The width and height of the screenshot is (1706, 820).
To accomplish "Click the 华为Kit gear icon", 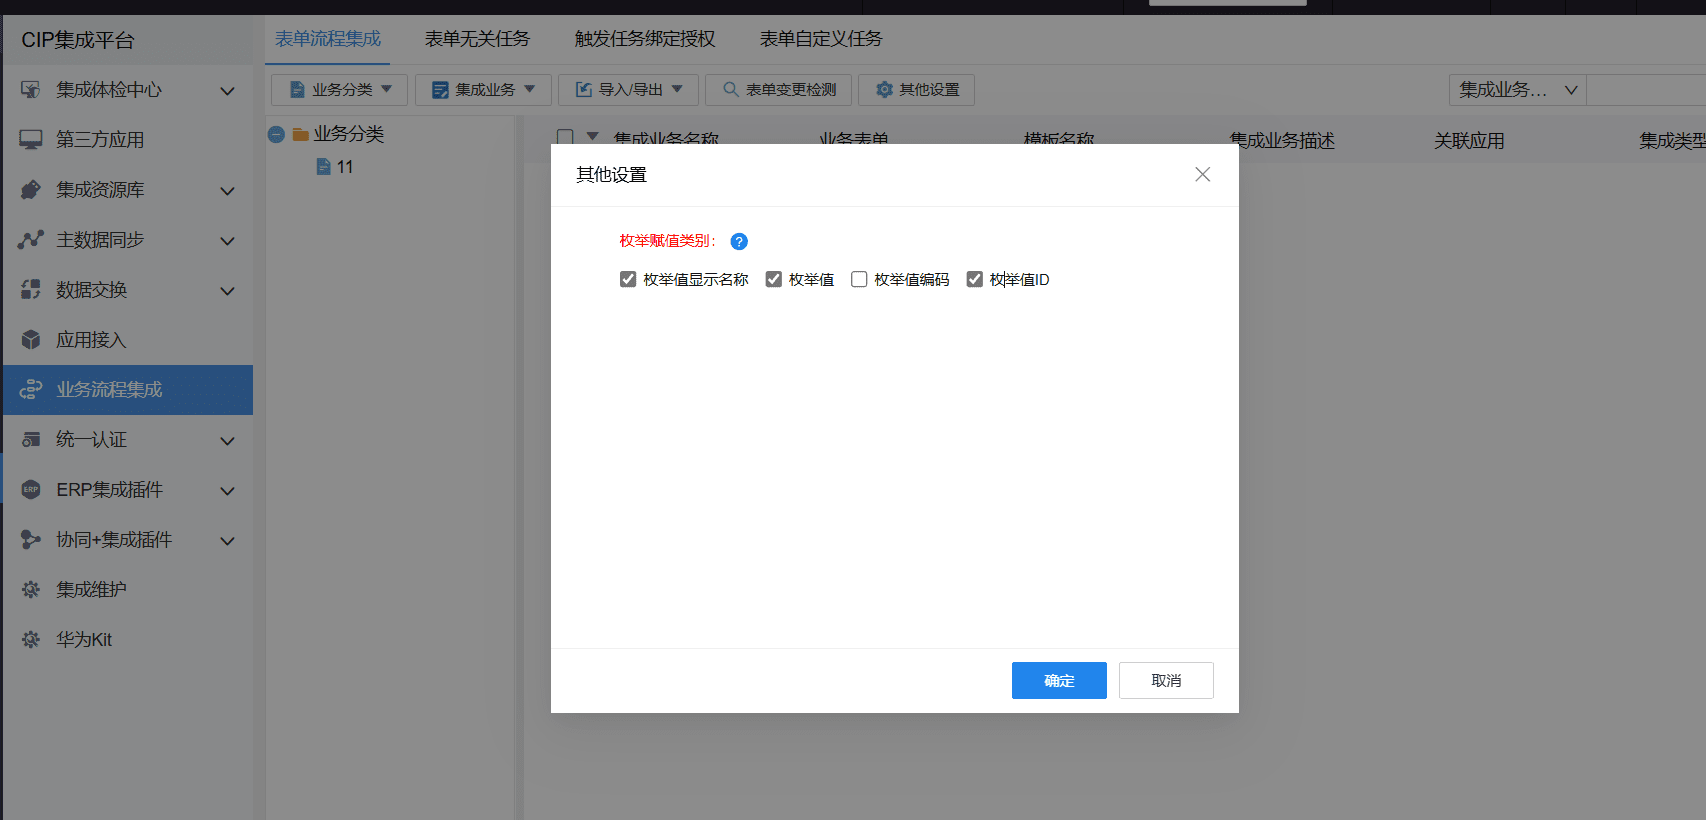I will (x=31, y=640).
